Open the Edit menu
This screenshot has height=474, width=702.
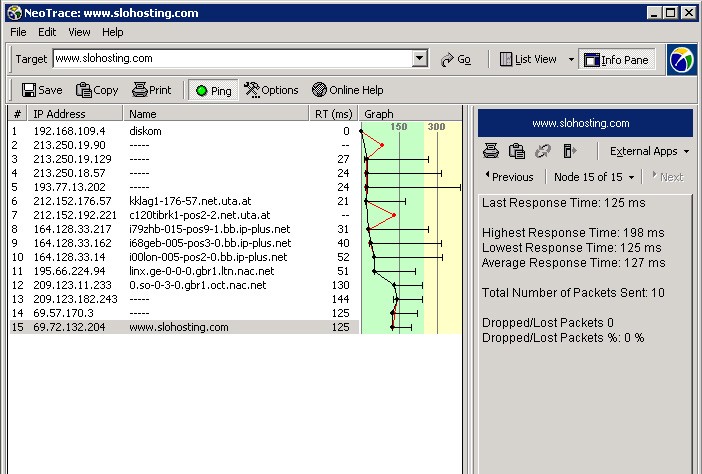point(47,32)
